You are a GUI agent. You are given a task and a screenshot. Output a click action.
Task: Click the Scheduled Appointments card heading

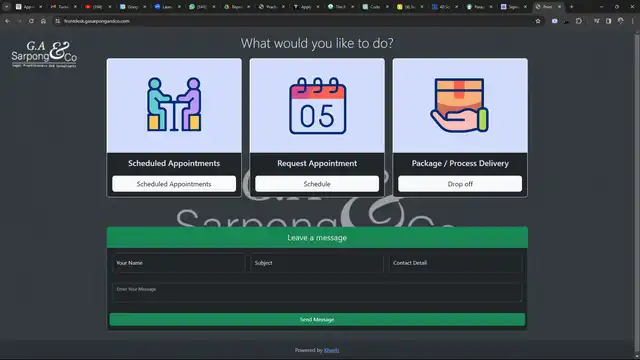click(174, 163)
